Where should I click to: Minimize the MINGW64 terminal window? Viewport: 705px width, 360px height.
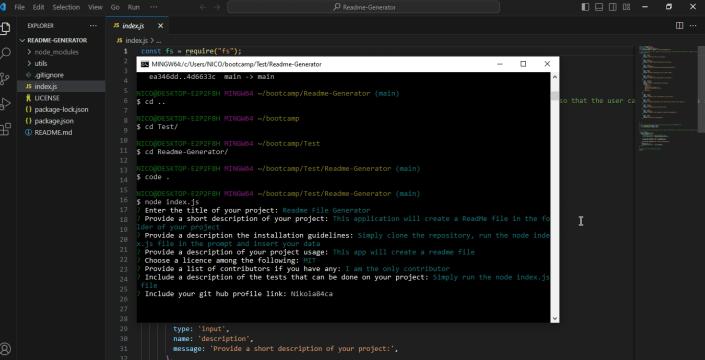500,64
